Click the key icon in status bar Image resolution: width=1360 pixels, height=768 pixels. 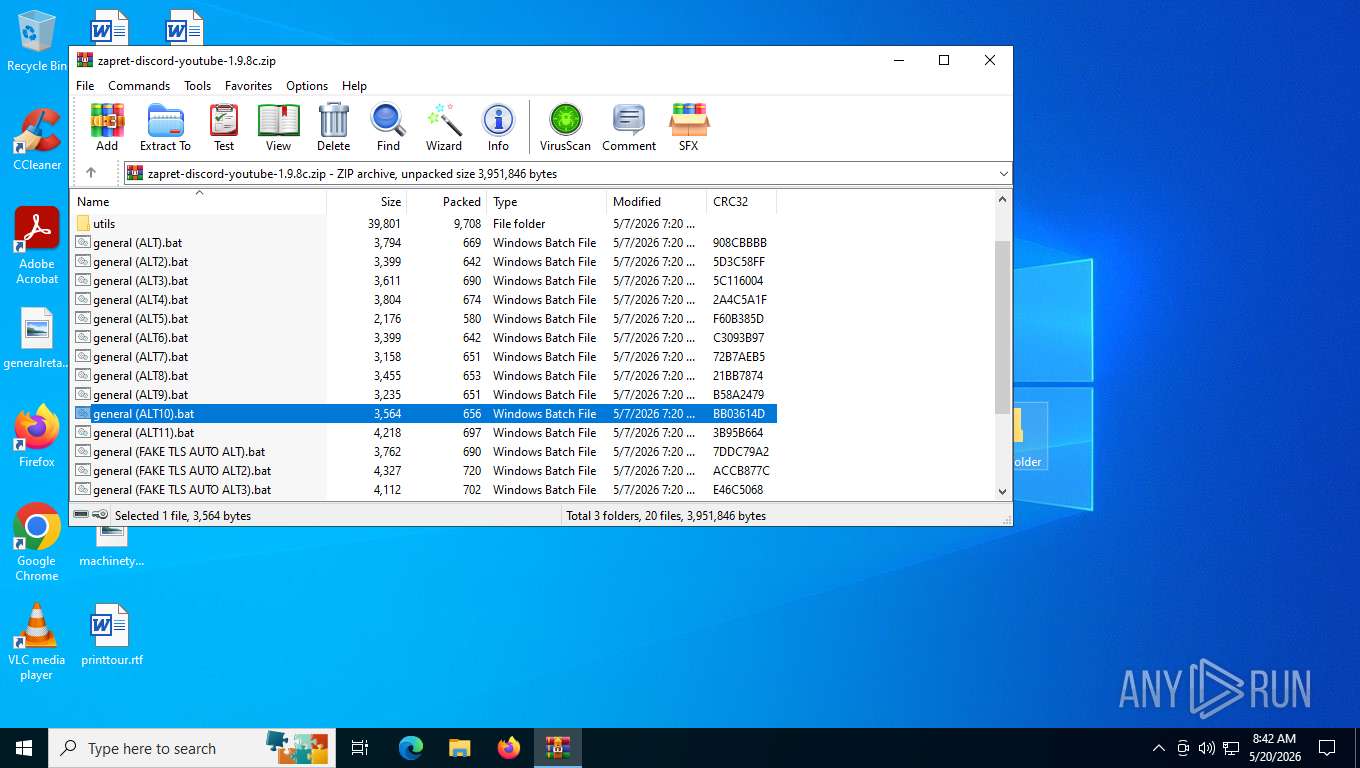click(x=100, y=515)
